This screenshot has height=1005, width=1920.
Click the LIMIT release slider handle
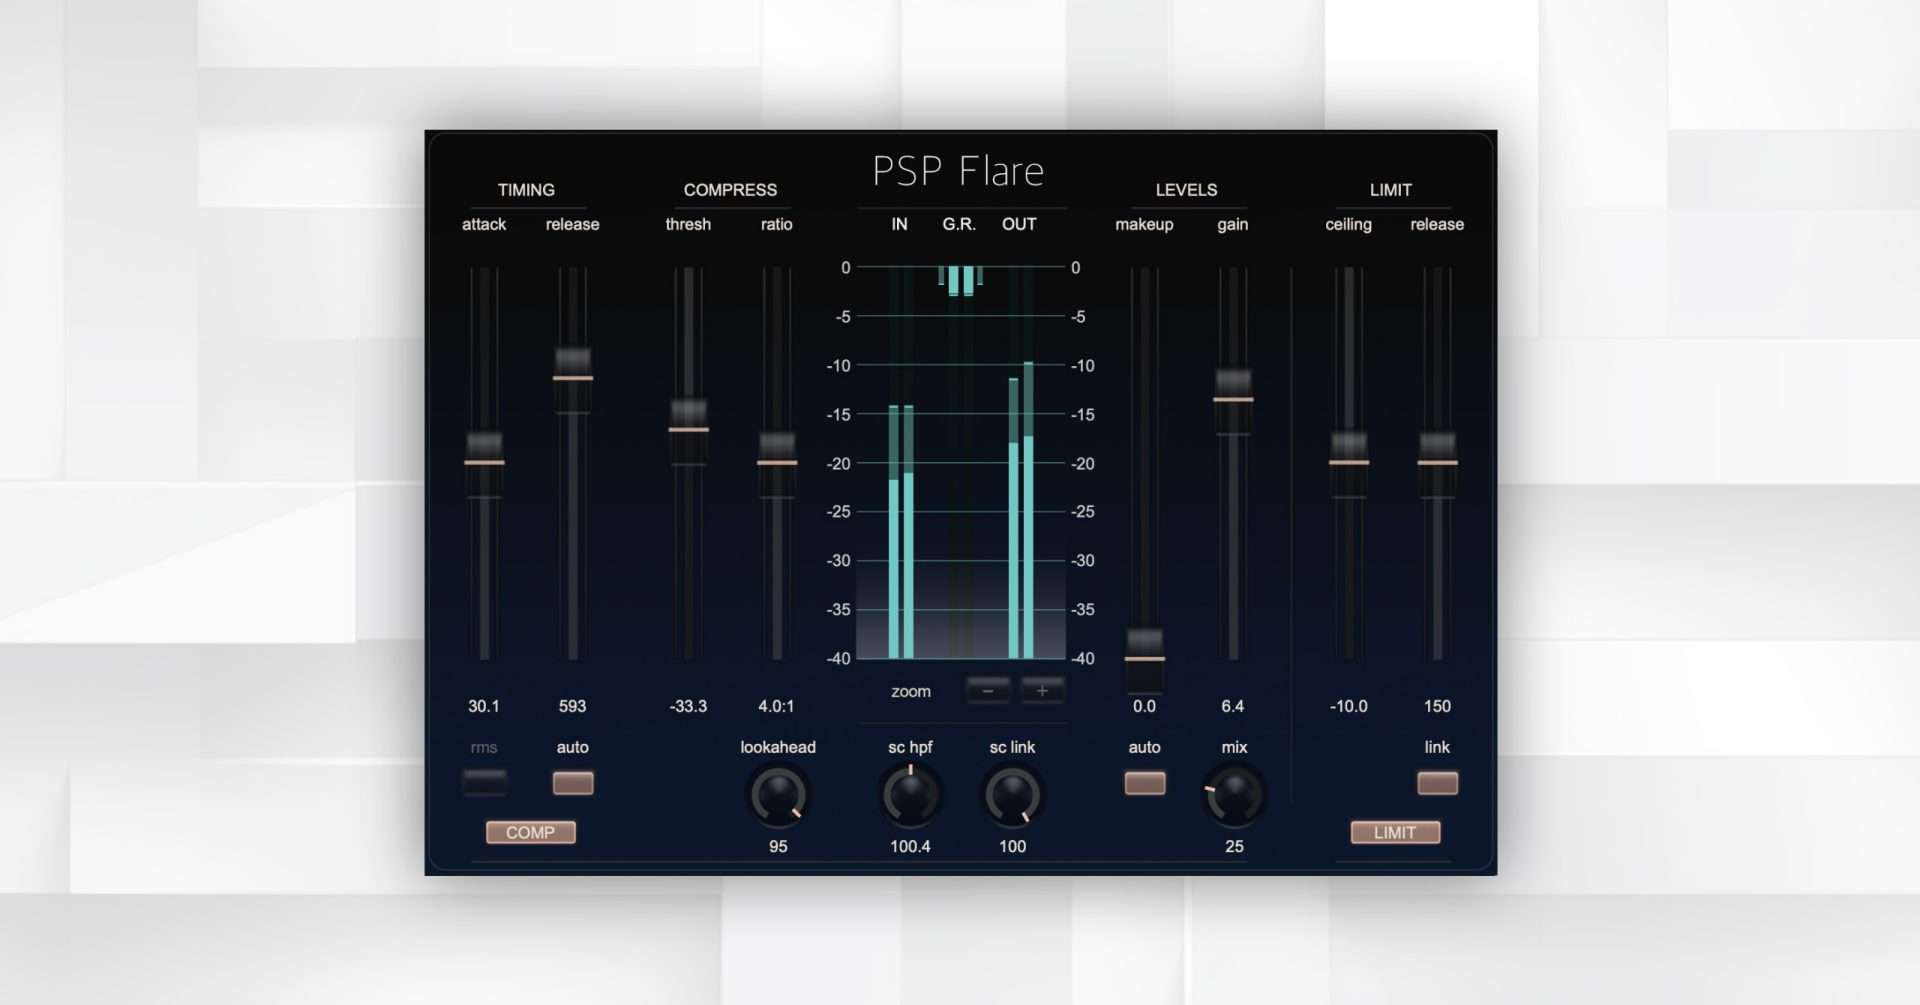(x=1437, y=463)
